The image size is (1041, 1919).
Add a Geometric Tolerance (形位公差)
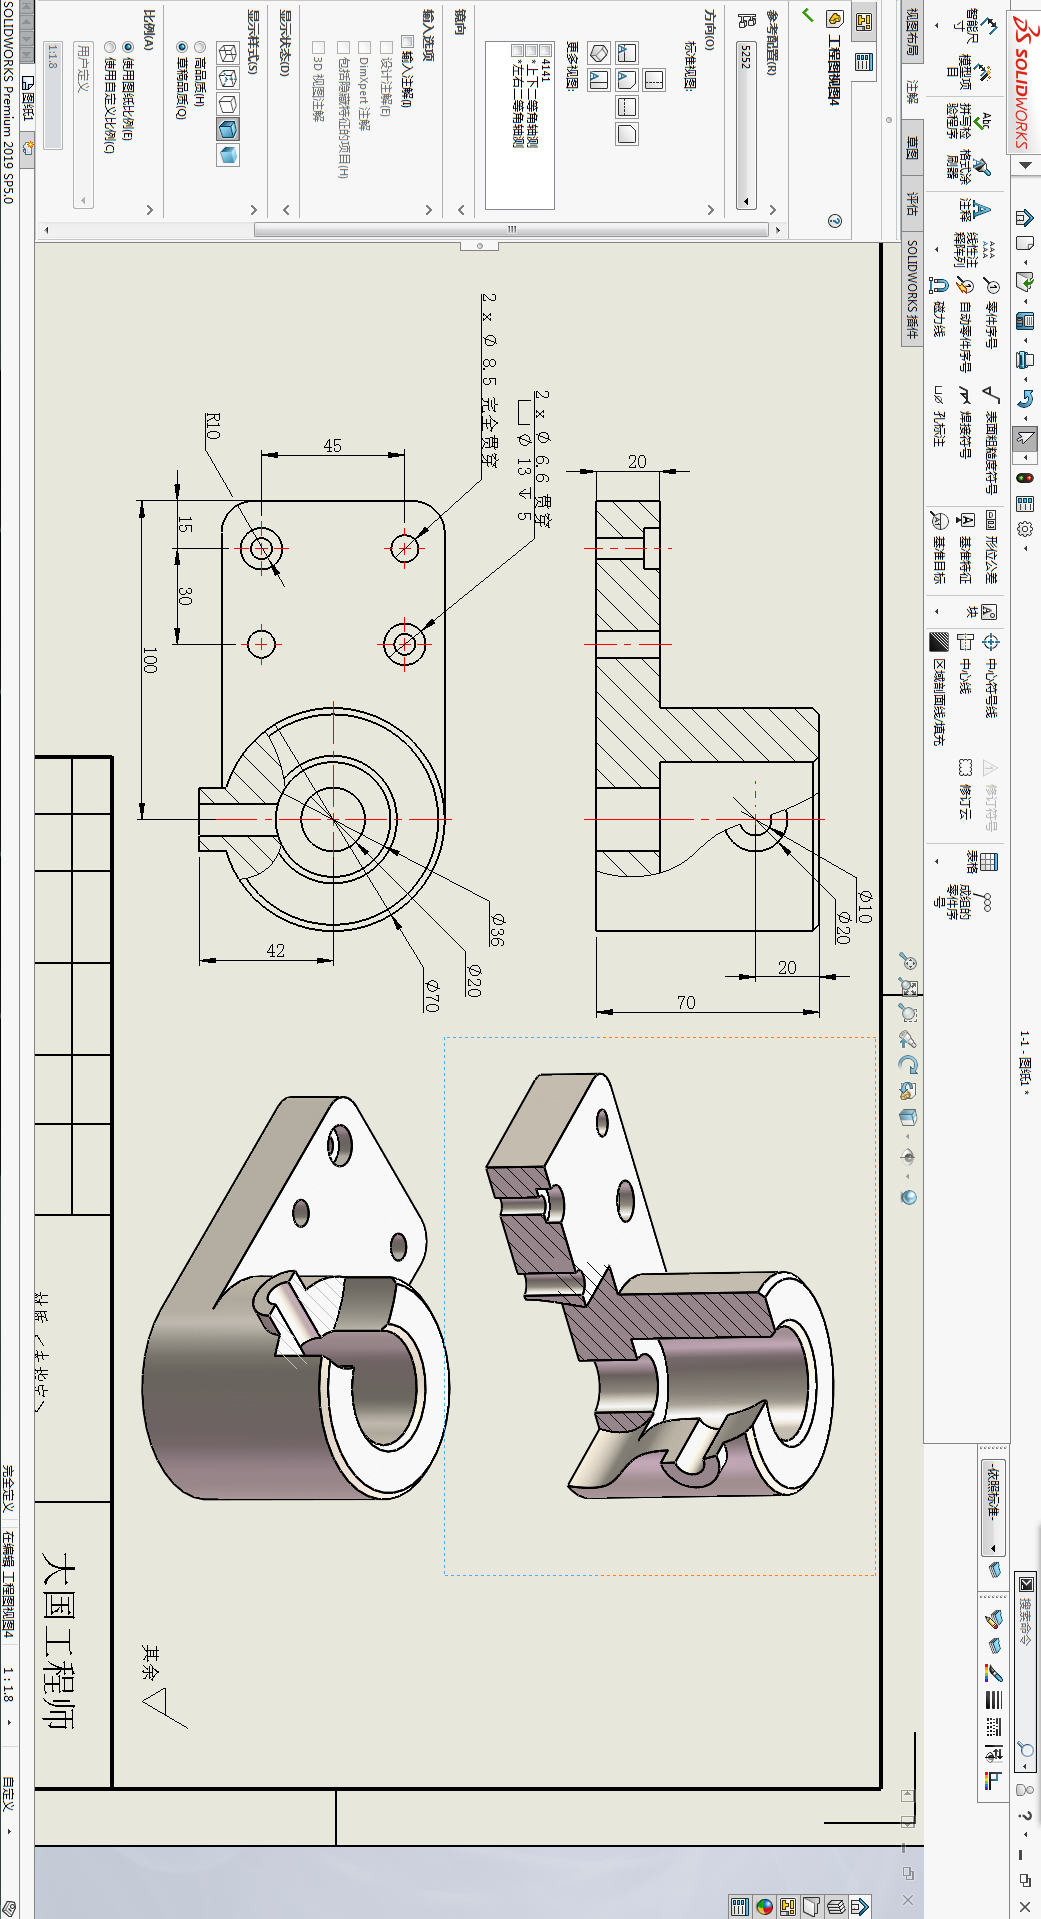coord(991,546)
